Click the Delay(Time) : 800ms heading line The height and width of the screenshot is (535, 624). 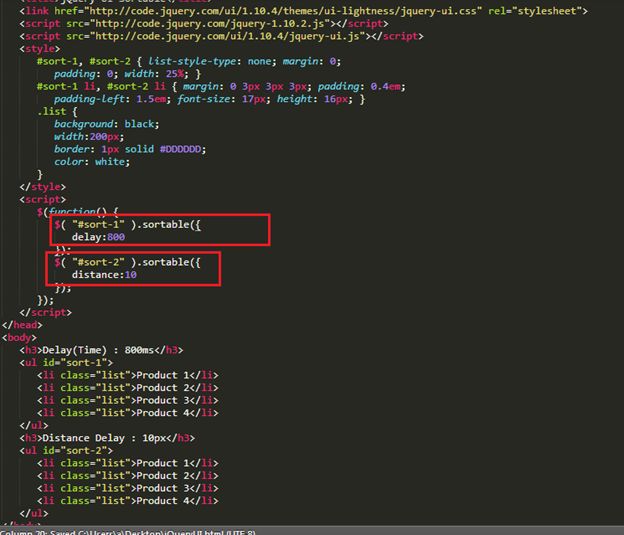[101, 350]
